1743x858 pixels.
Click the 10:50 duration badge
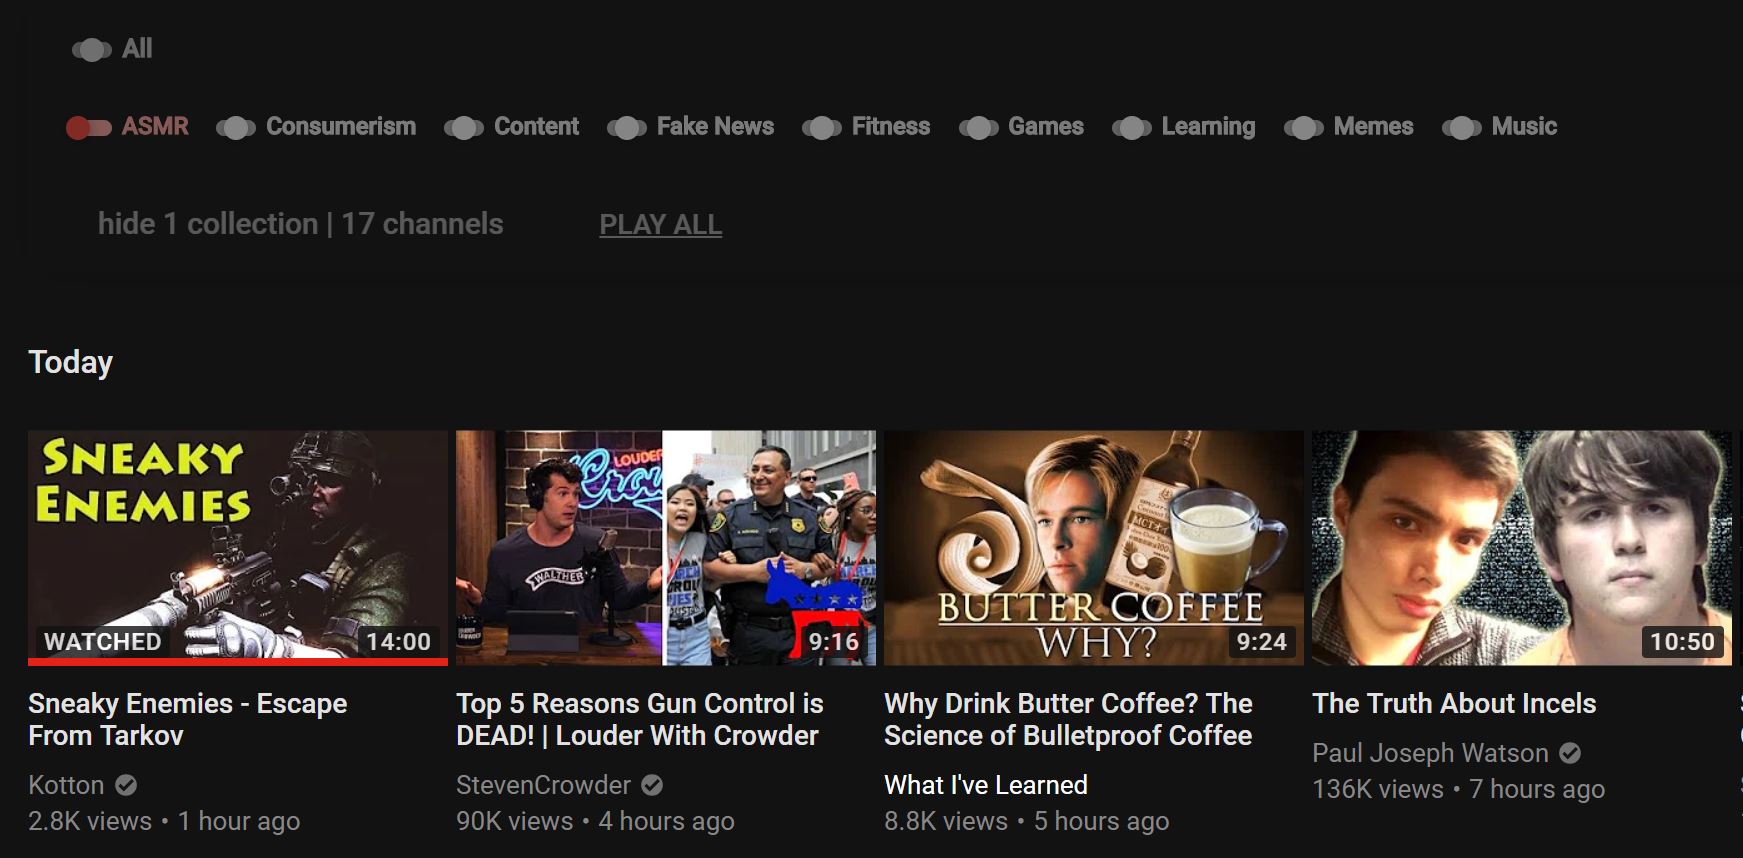click(x=1682, y=642)
